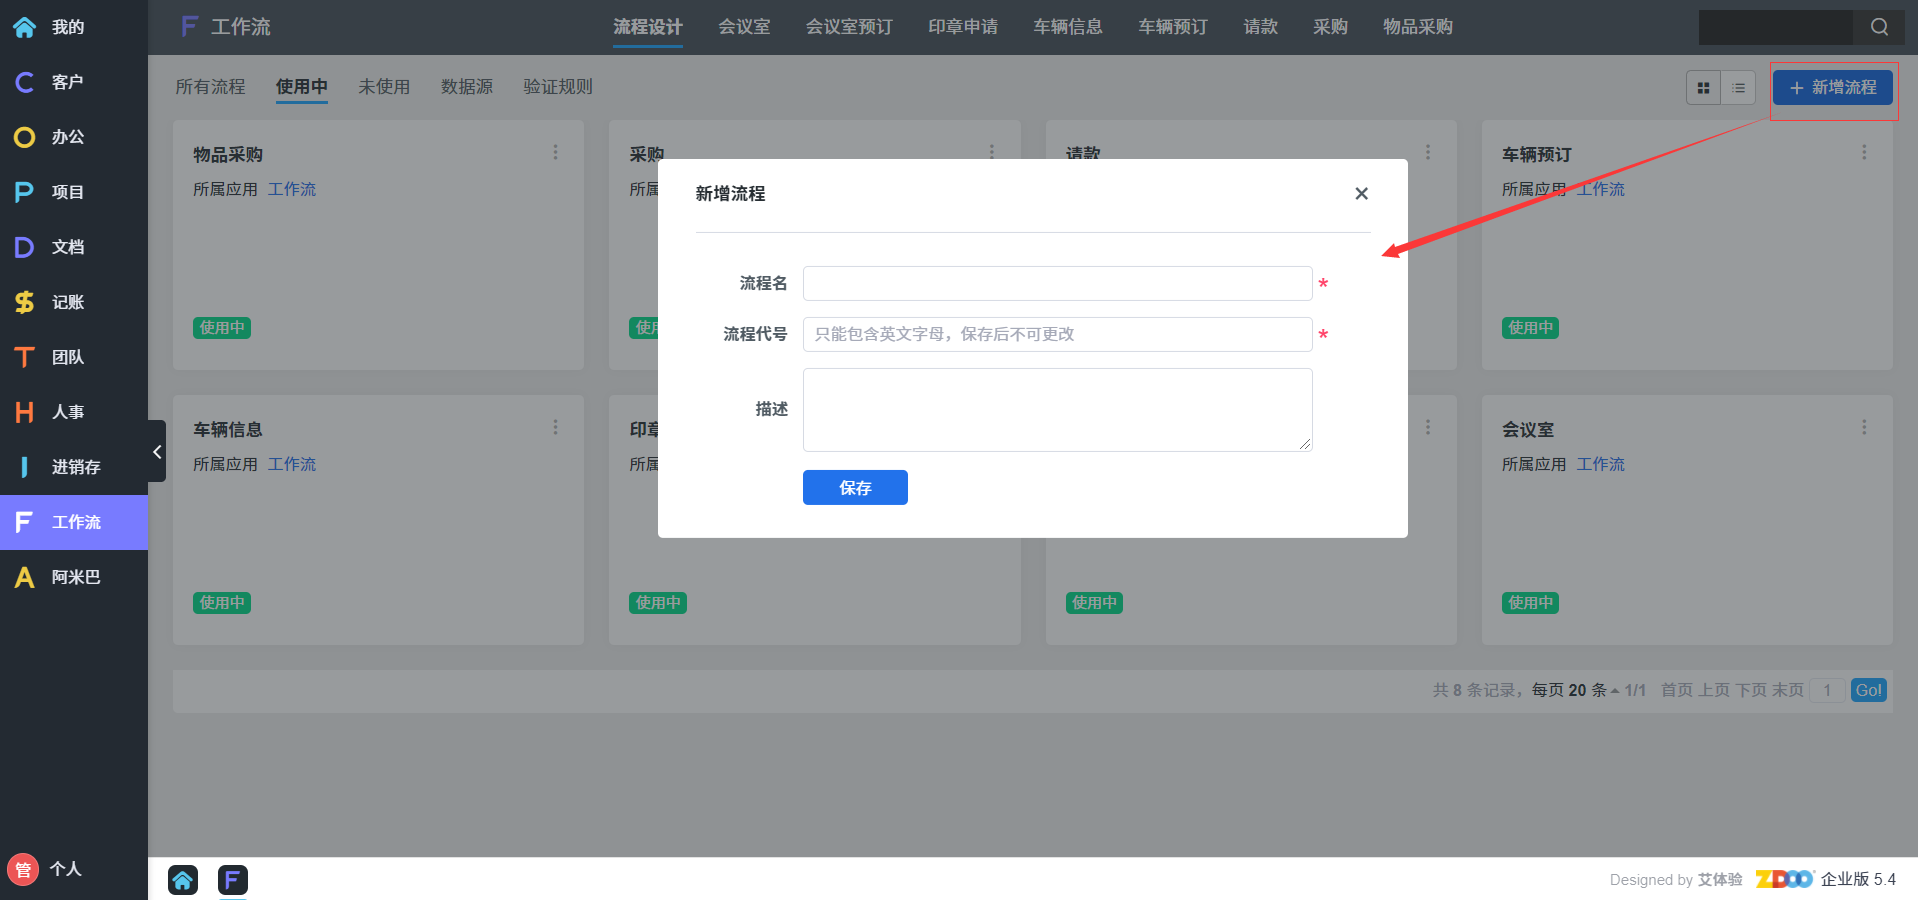This screenshot has width=1918, height=900.
Task: Open options menu on 物品采购 card
Action: (x=555, y=152)
